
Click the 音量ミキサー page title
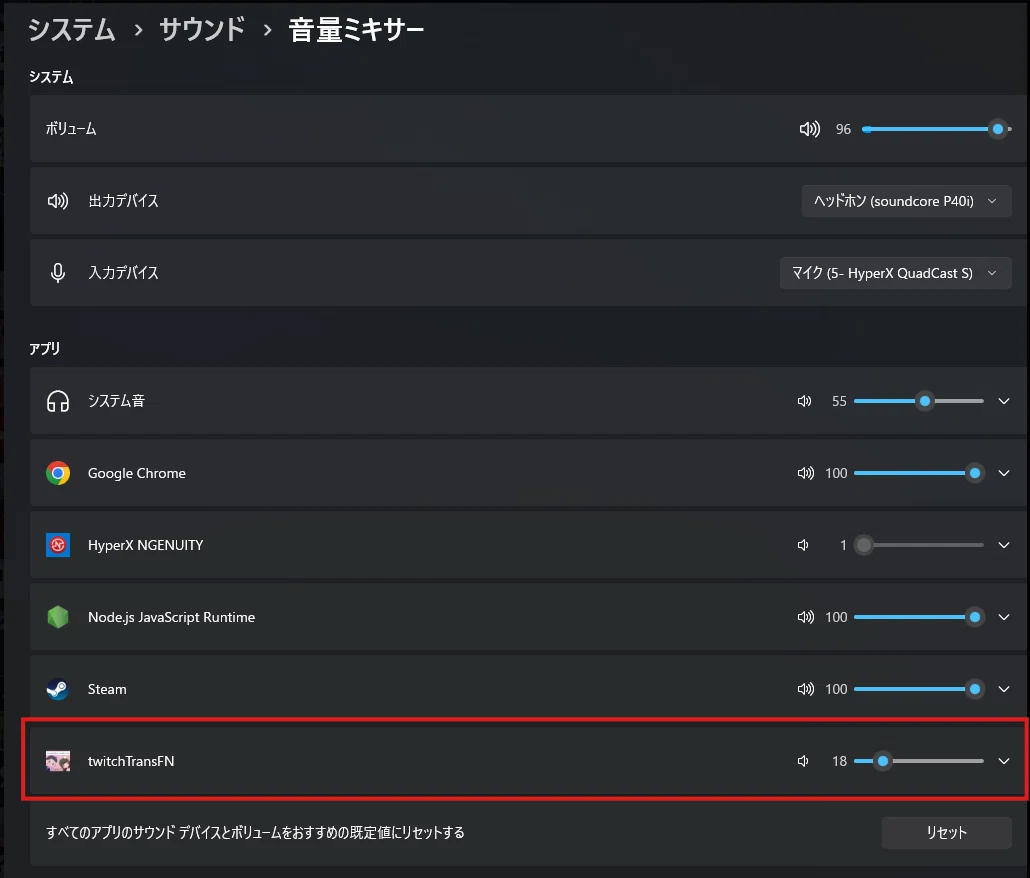(357, 30)
